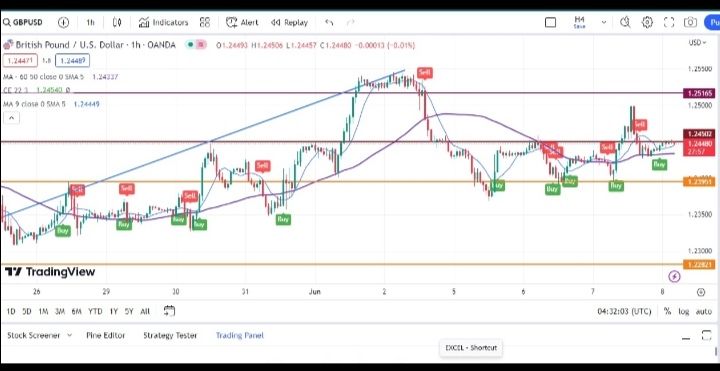Select the All date range
Image resolution: width=720 pixels, height=371 pixels.
click(145, 311)
